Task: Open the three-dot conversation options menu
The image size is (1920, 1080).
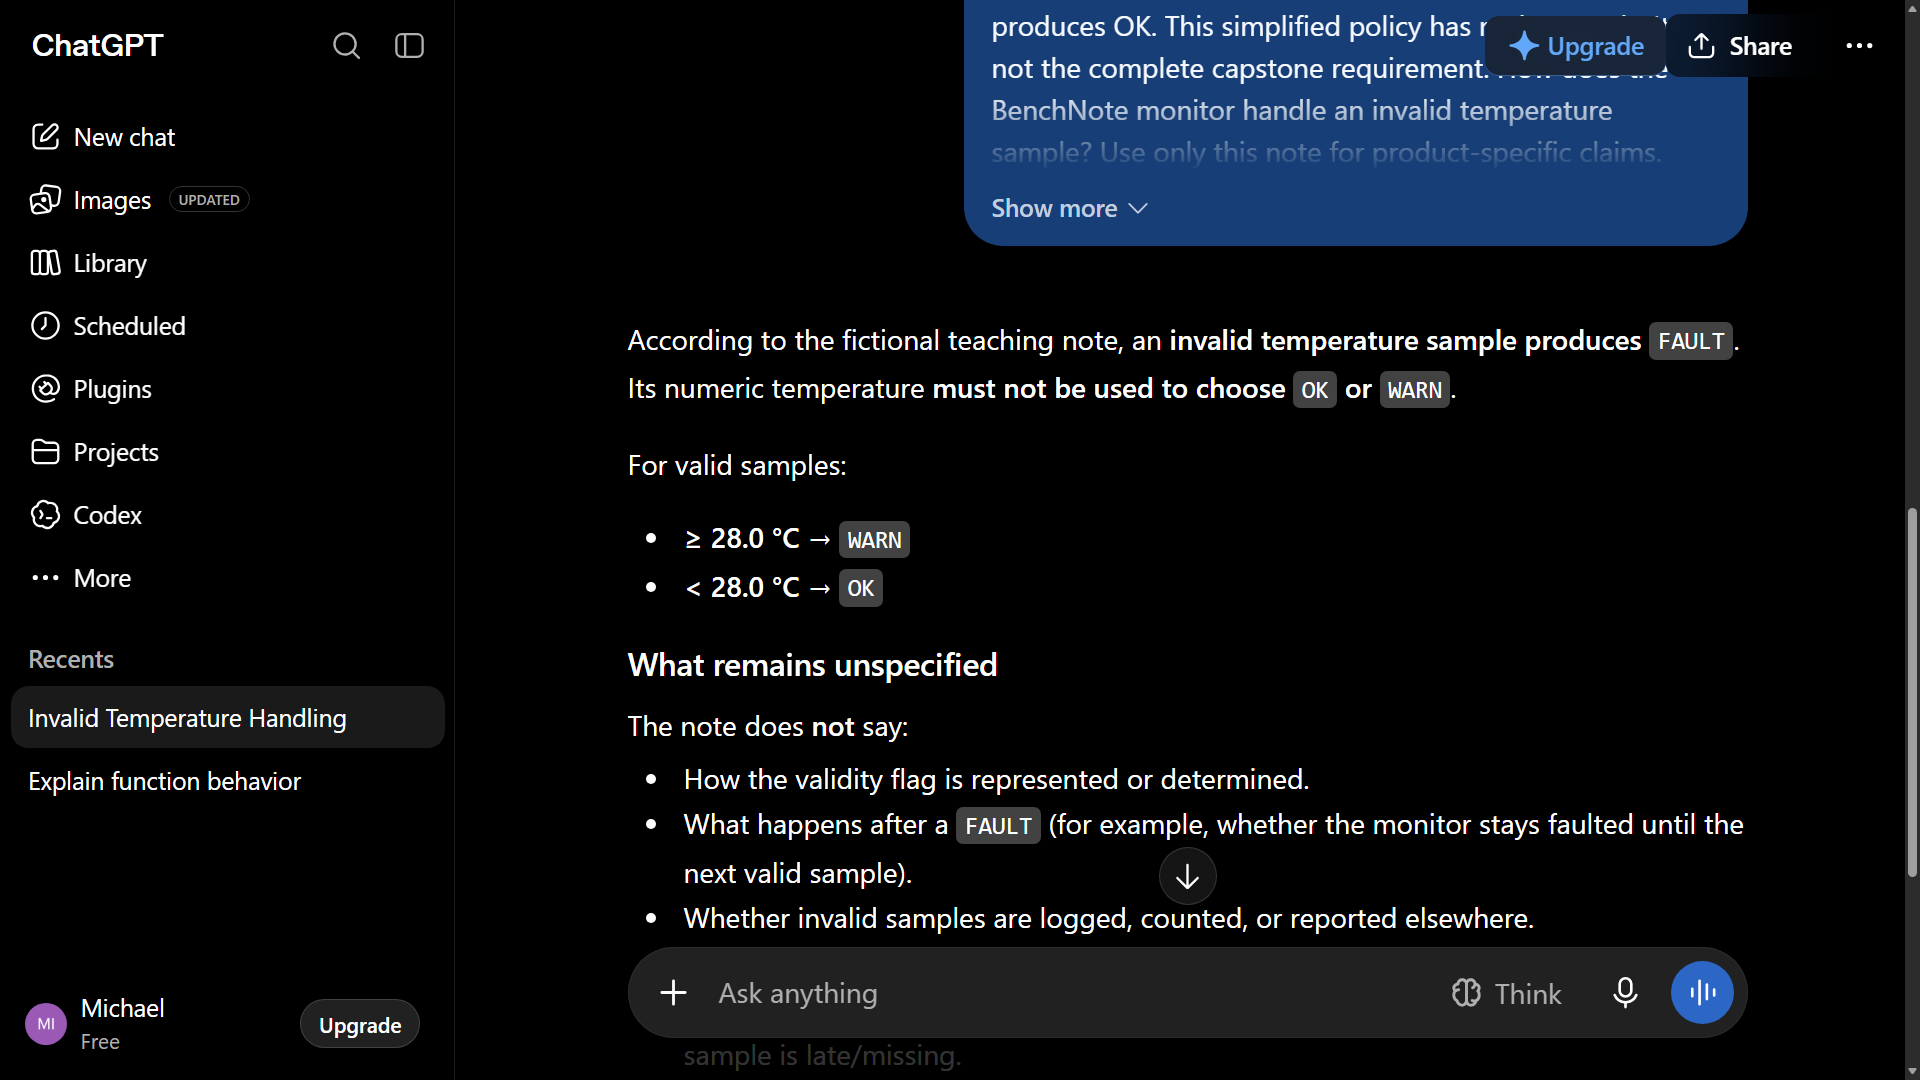Action: (1859, 46)
